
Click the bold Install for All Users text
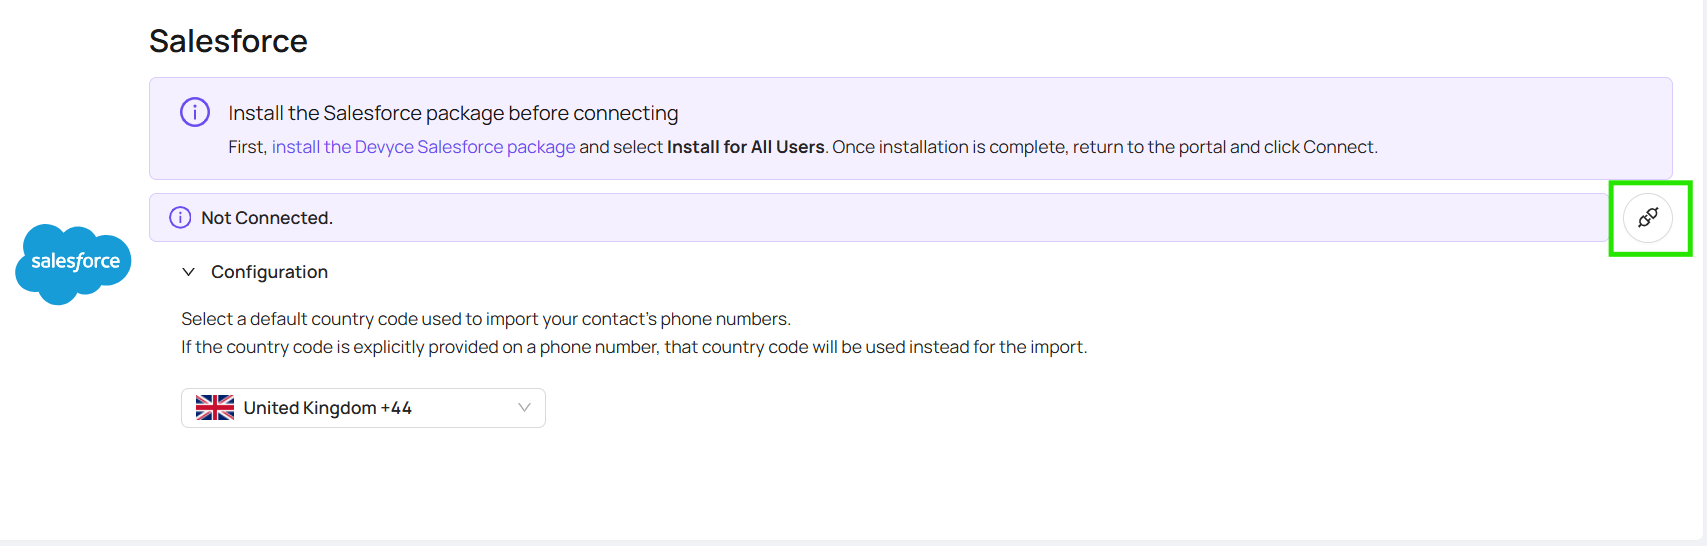[x=746, y=147]
